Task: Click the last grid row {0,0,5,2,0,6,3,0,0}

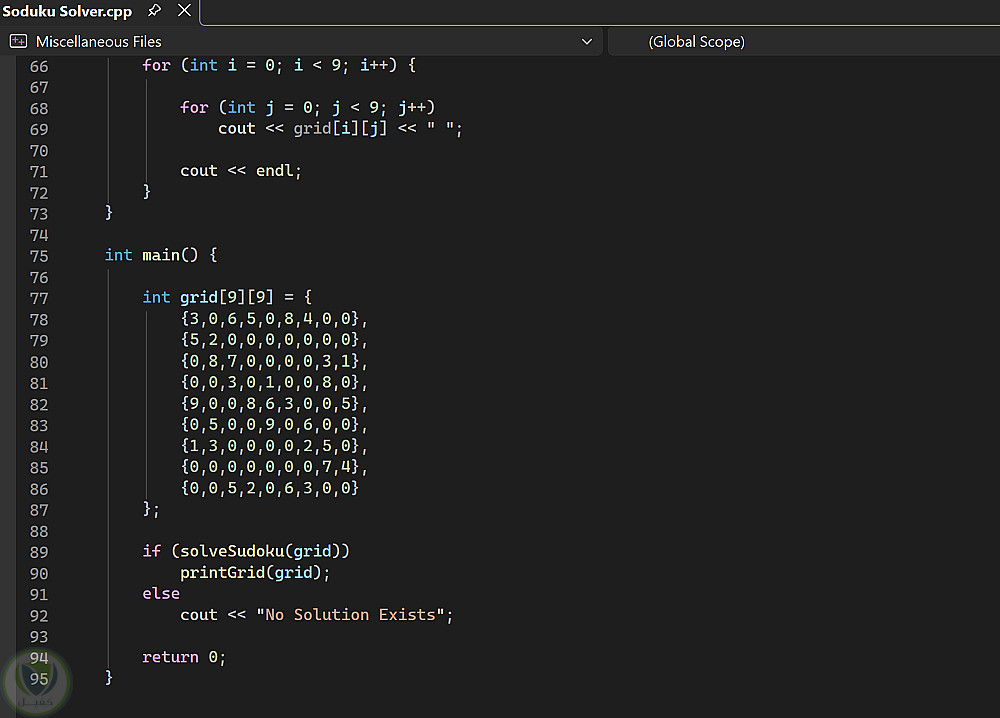Action: pyautogui.click(x=270, y=488)
